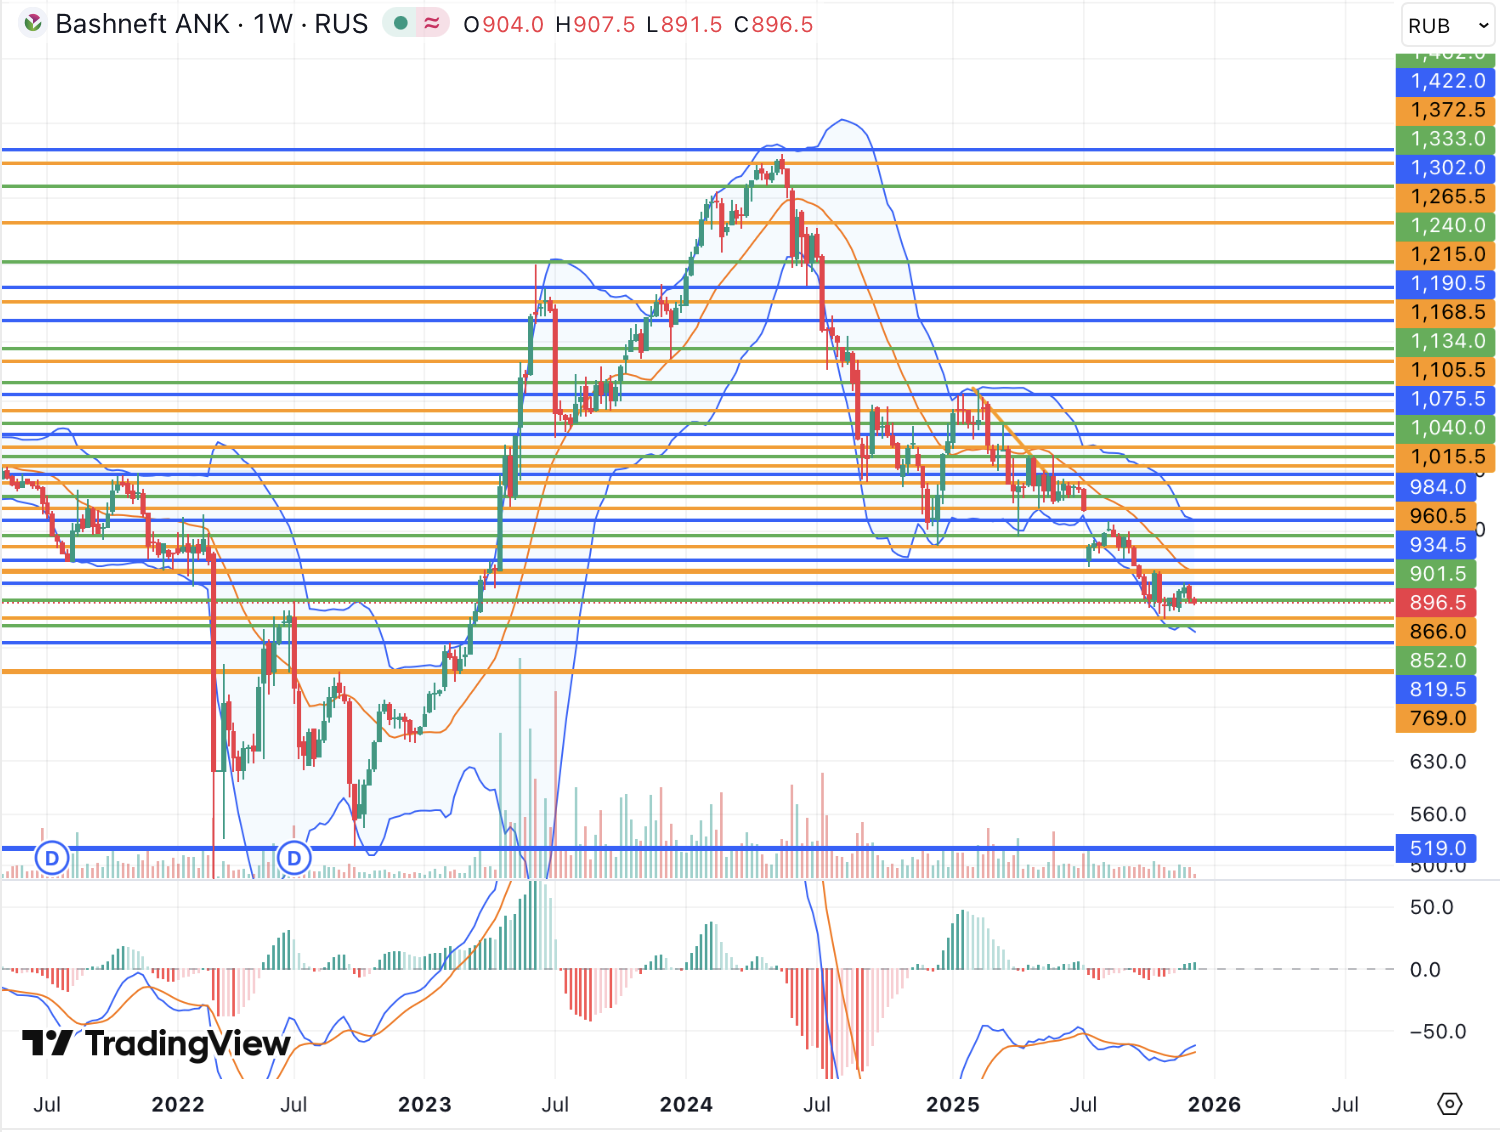Click the red 896.5 current price label
Image resolution: width=1500 pixels, height=1132 pixels.
click(1437, 603)
